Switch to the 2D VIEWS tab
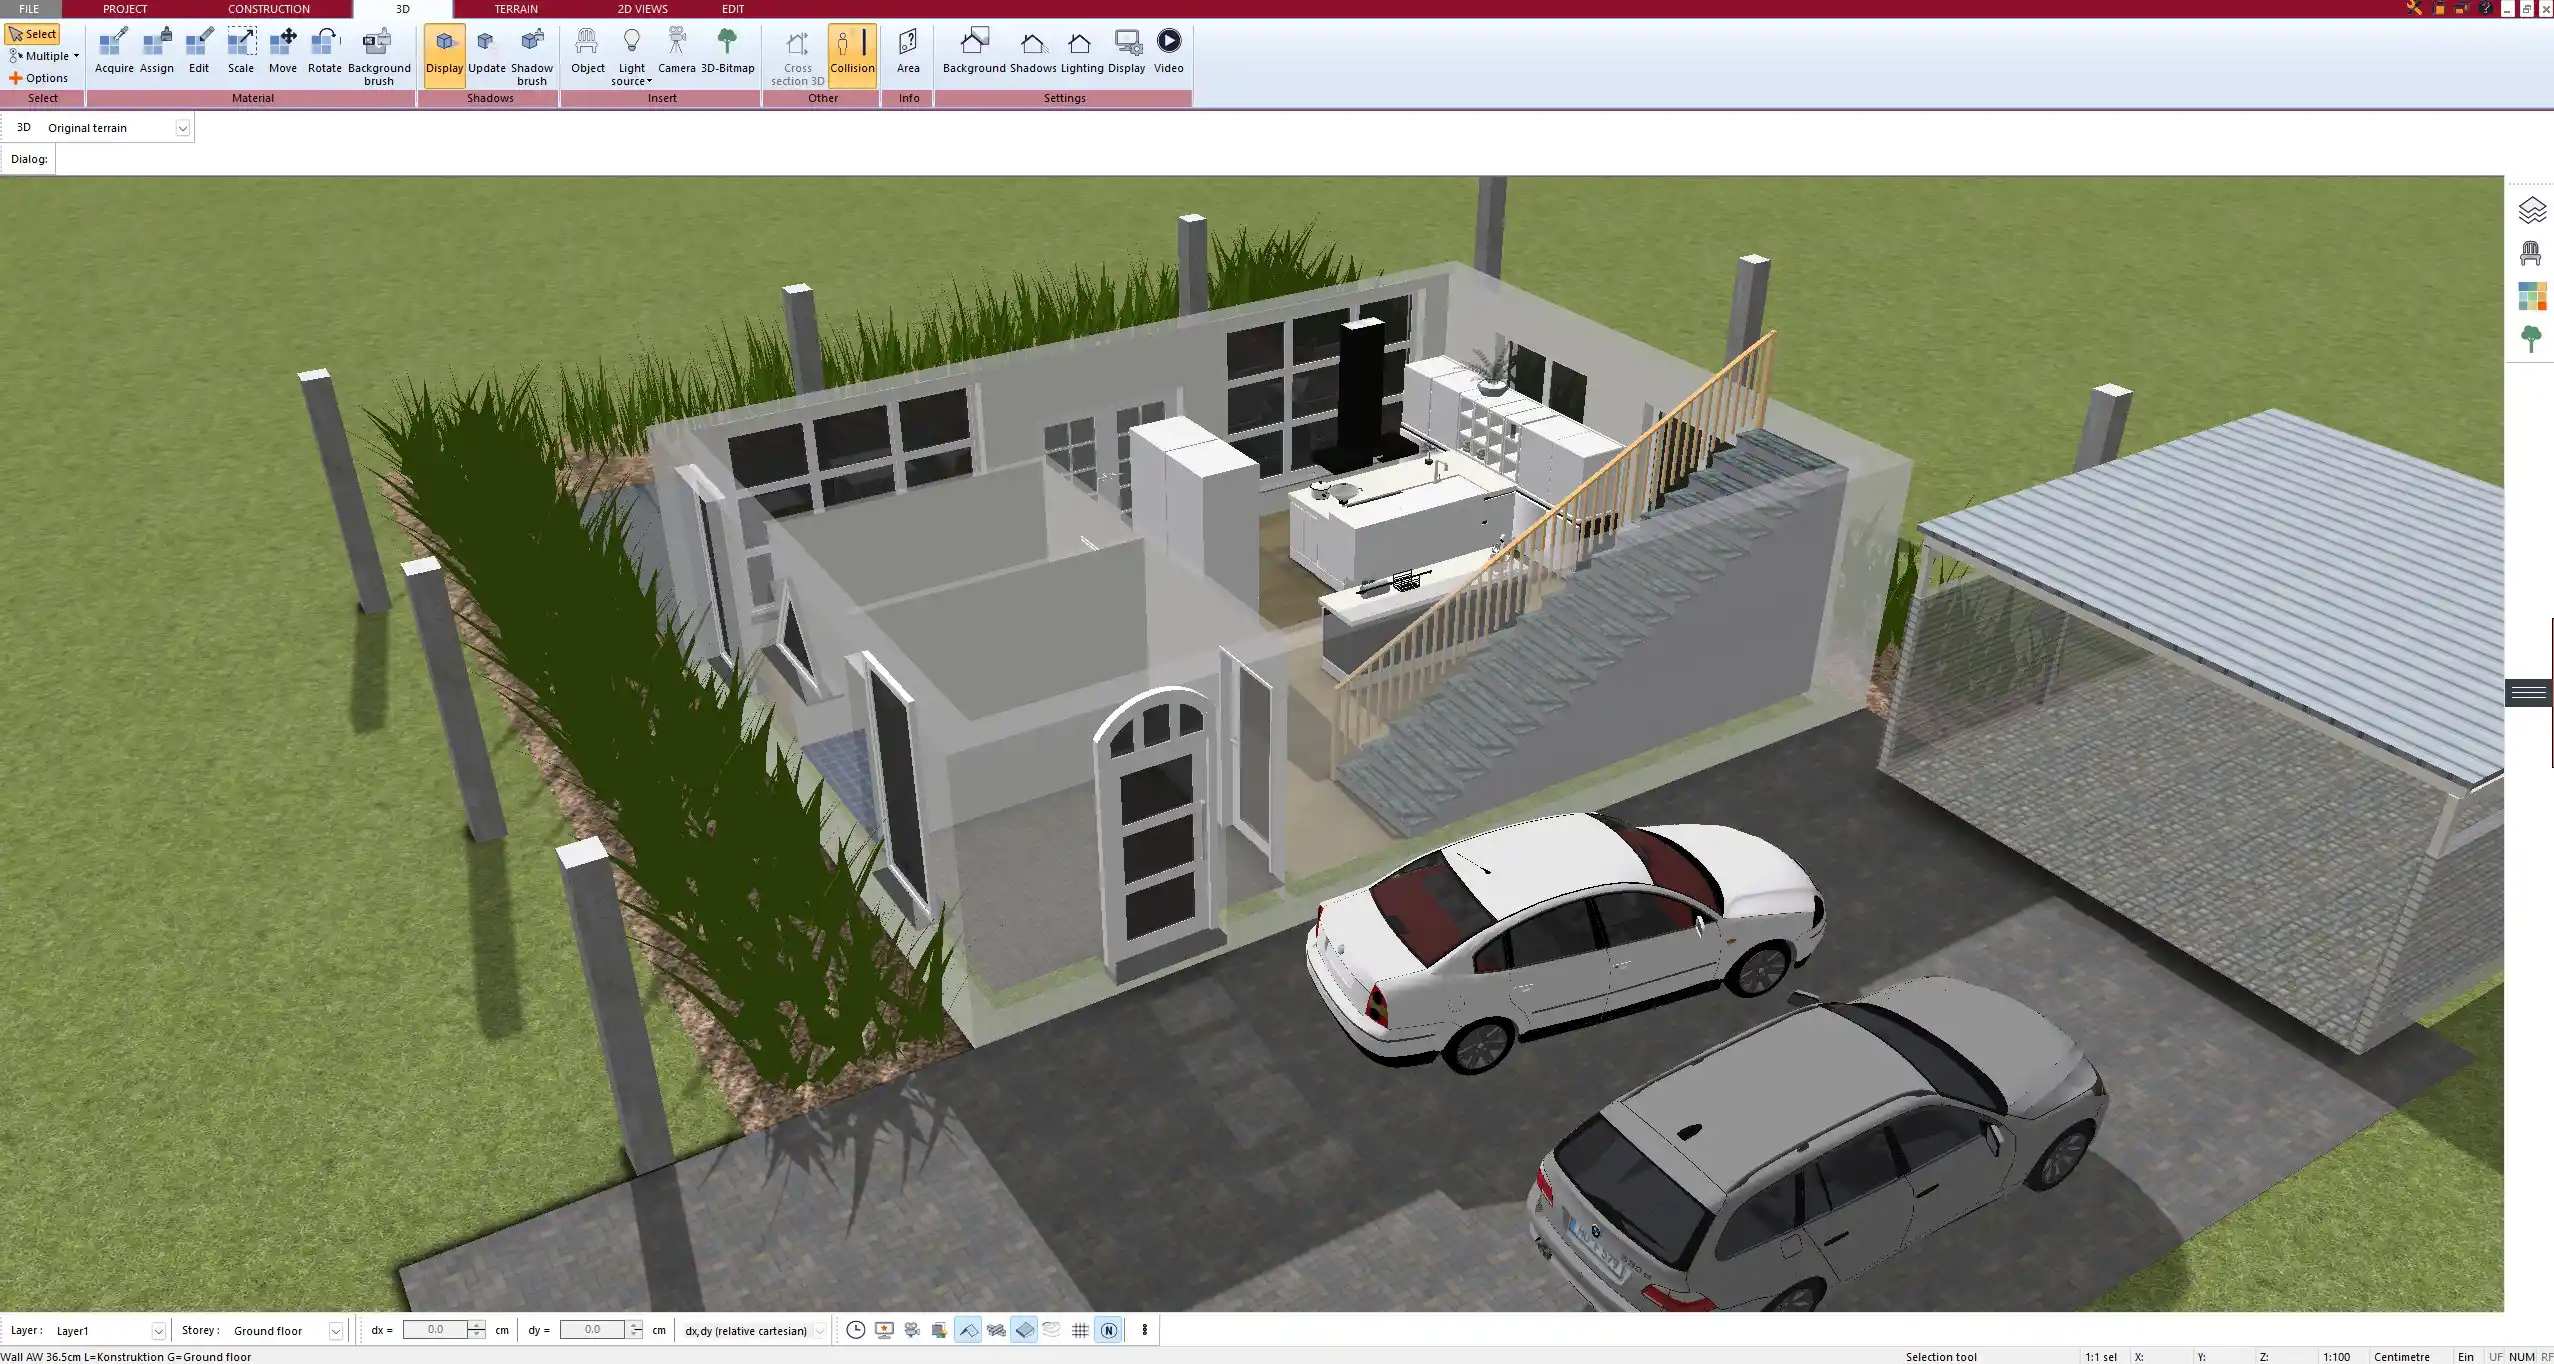This screenshot has width=2554, height=1364. tap(642, 9)
